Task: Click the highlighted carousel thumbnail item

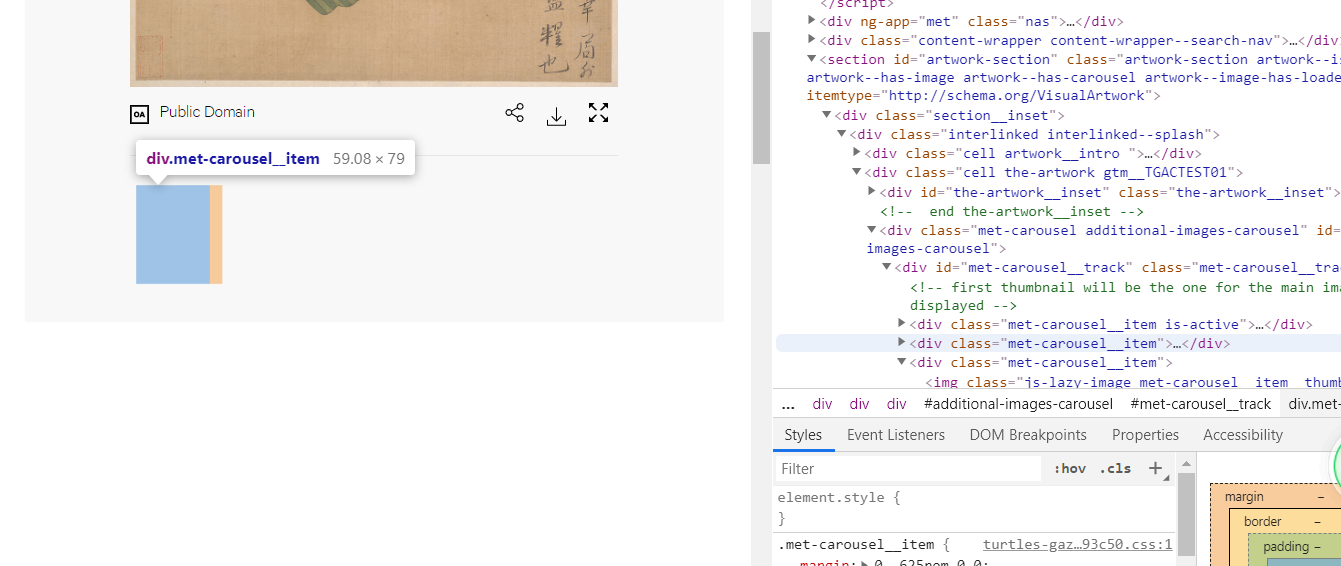Action: pyautogui.click(x=173, y=234)
